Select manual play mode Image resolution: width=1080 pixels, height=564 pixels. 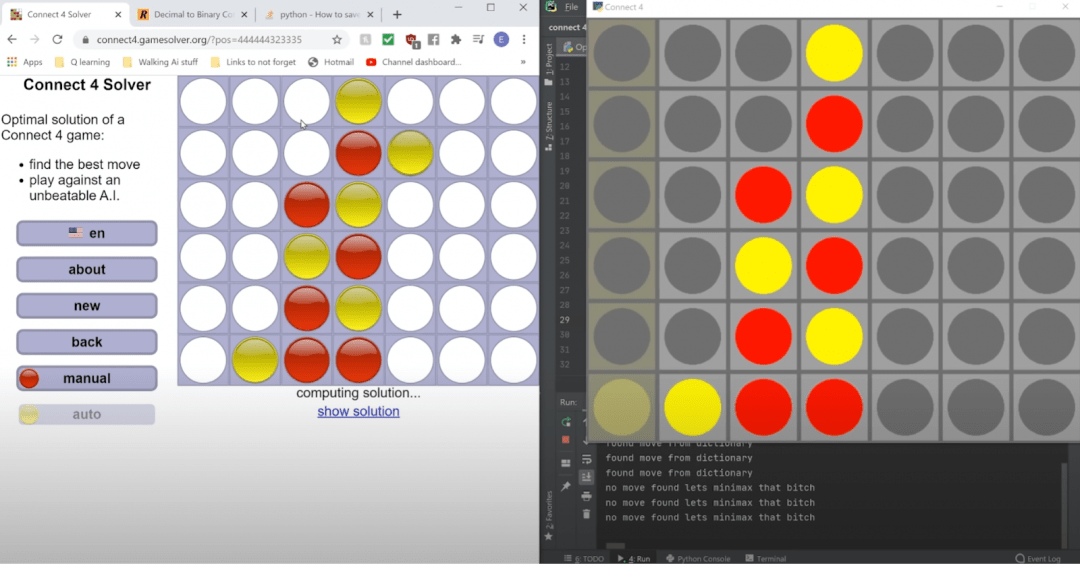click(87, 378)
